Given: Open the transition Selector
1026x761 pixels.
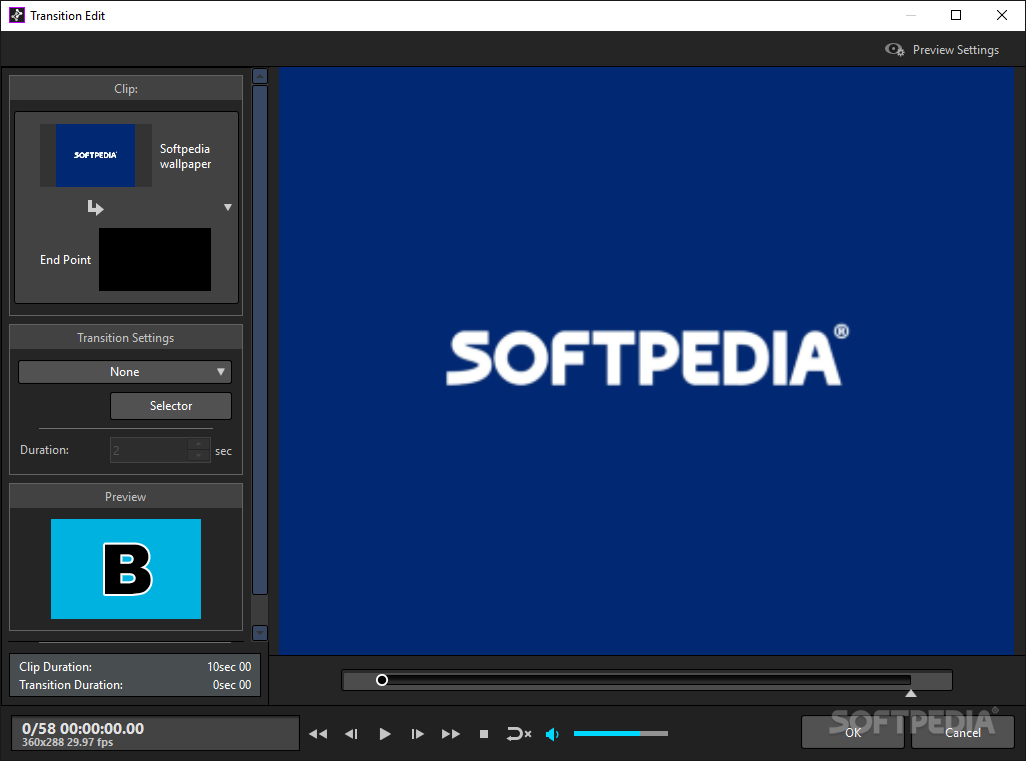Looking at the screenshot, I should coord(171,406).
